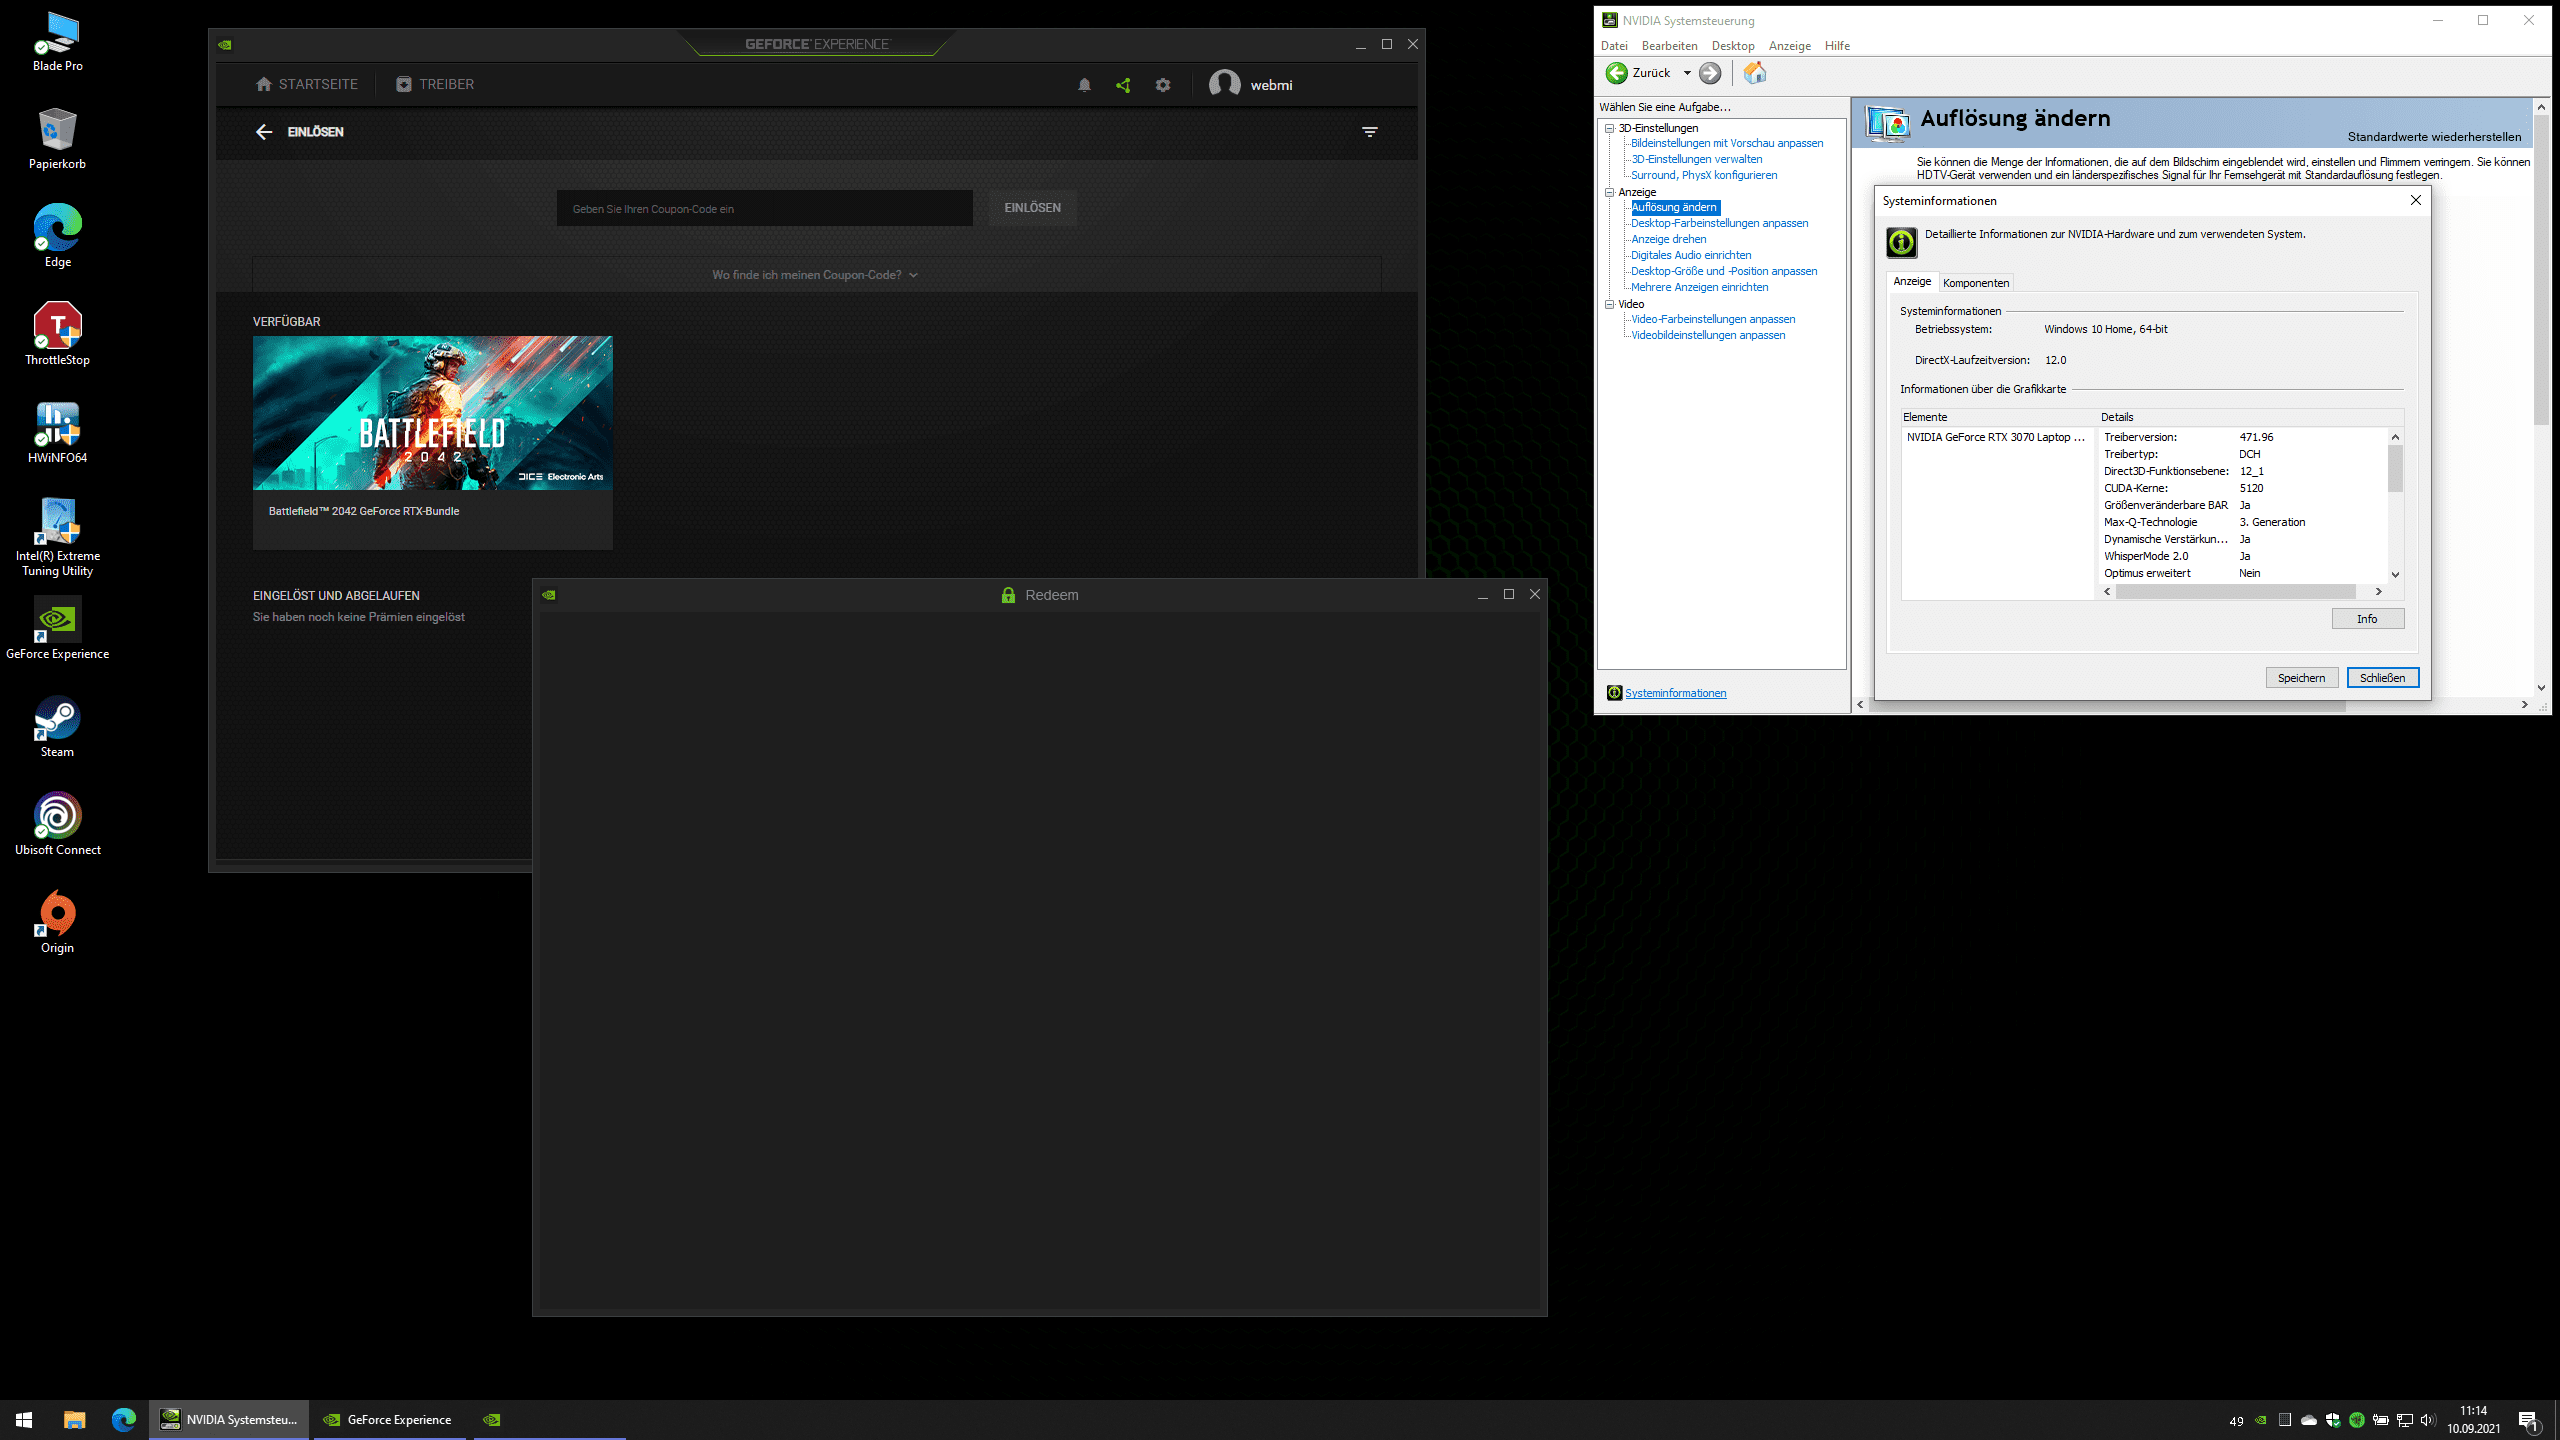
Task: Open '3D-Einstellungen verwalten'
Action: [x=1696, y=159]
